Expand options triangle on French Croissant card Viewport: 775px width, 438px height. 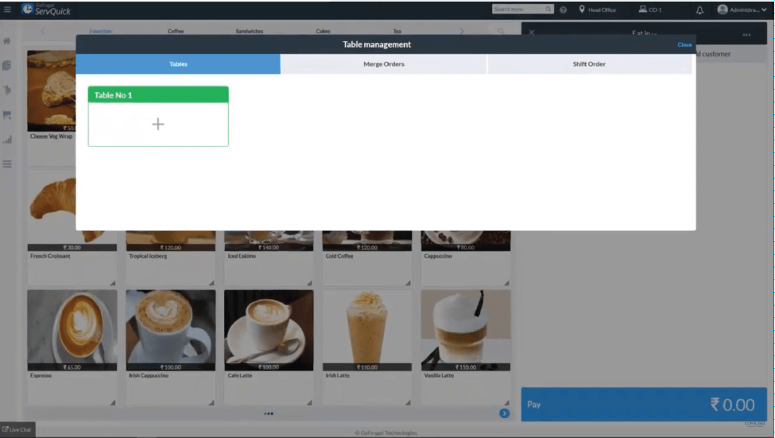[x=113, y=283]
